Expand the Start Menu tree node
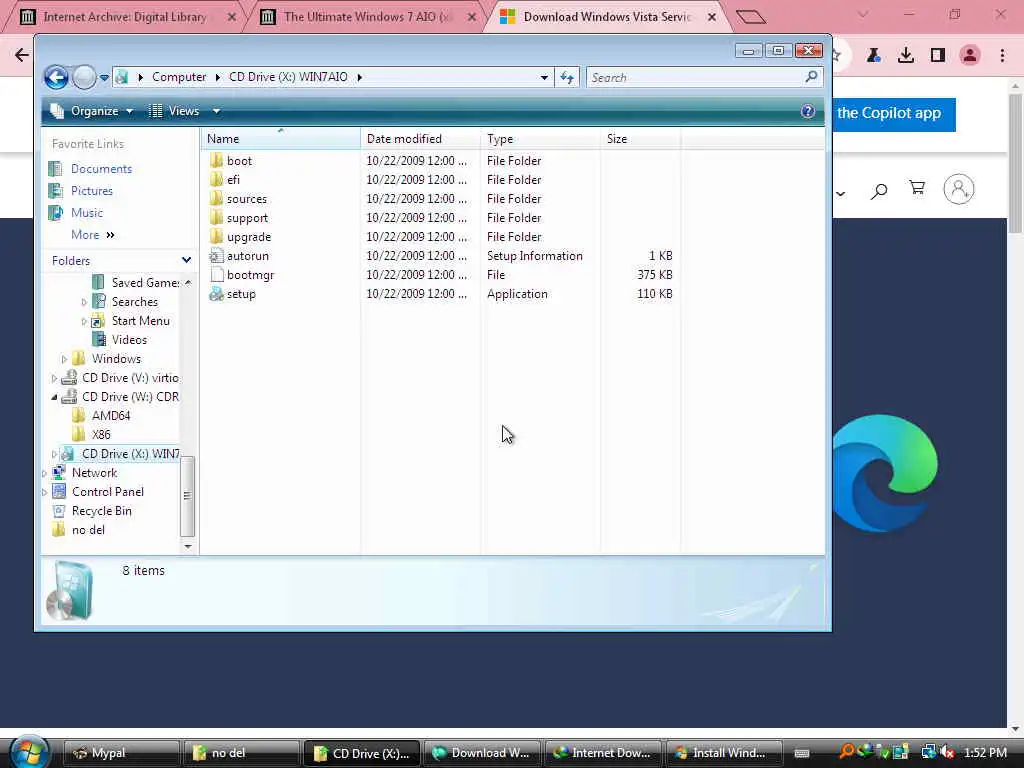The width and height of the screenshot is (1024, 768). (84, 321)
